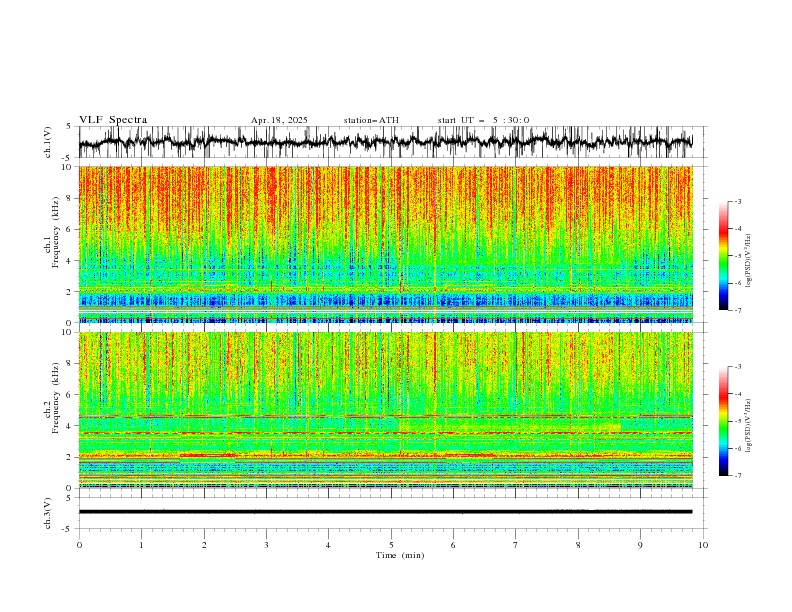
Task: Click the ch.2 spectrogram color bar
Action: pos(723,421)
